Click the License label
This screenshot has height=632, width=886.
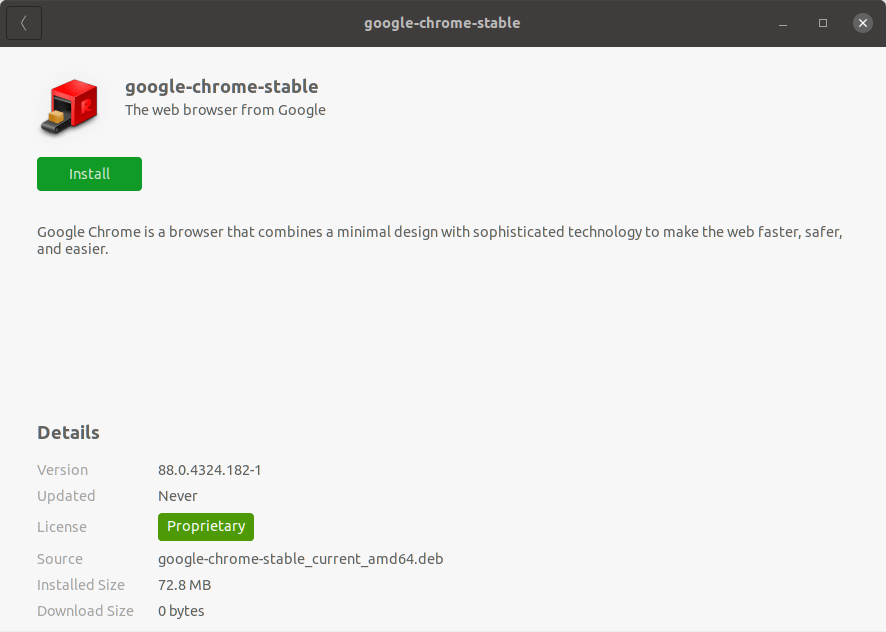click(x=62, y=527)
